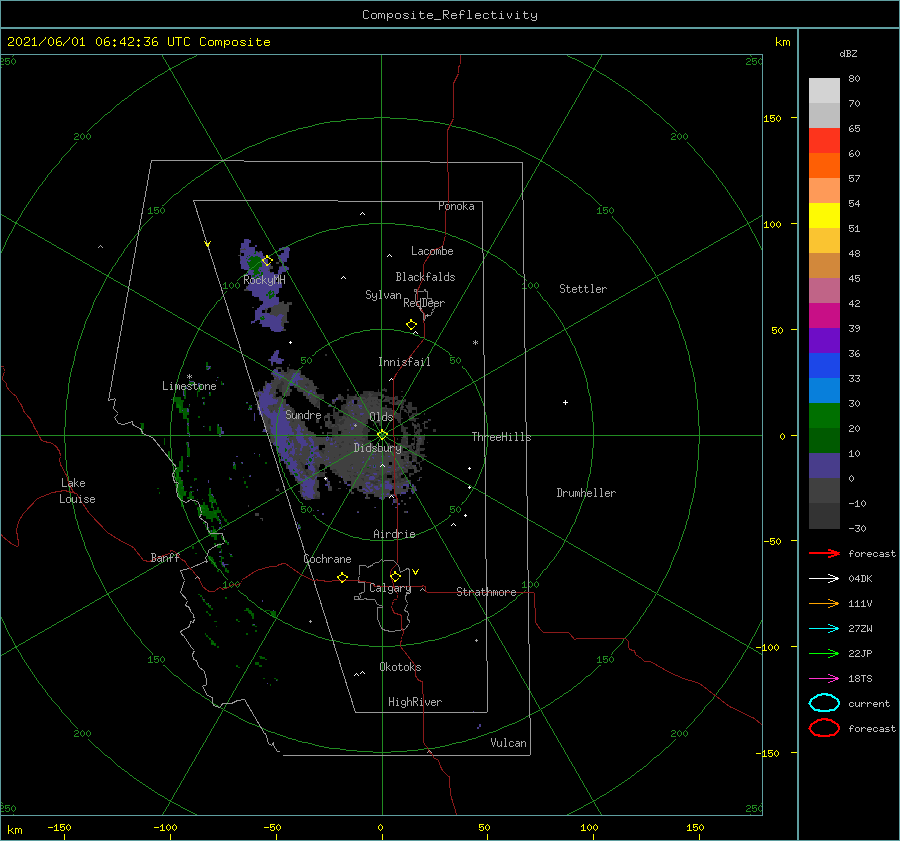
Task: Click the cyan current ellipse legend icon
Action: click(824, 703)
